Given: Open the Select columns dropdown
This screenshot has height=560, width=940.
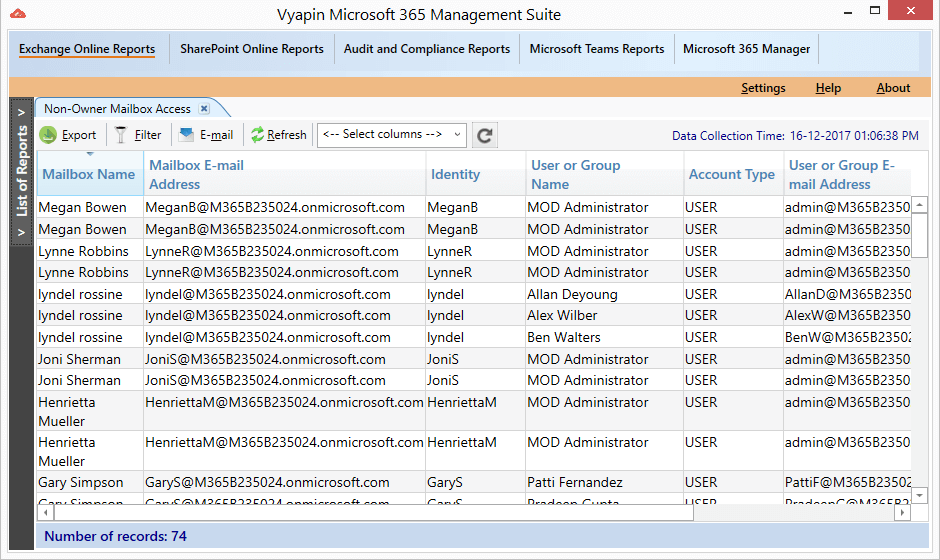Looking at the screenshot, I should [x=391, y=134].
